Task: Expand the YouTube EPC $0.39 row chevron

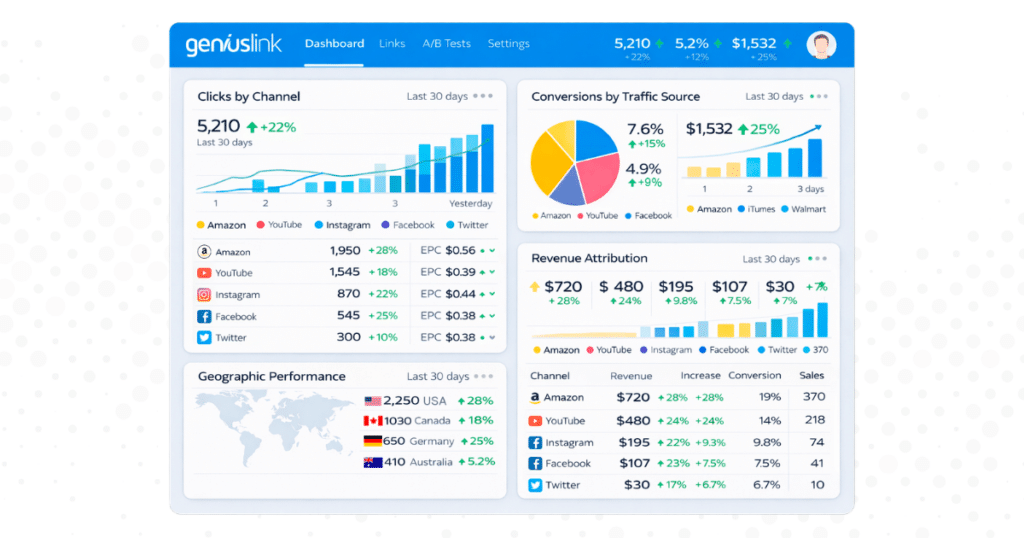Action: (x=492, y=272)
